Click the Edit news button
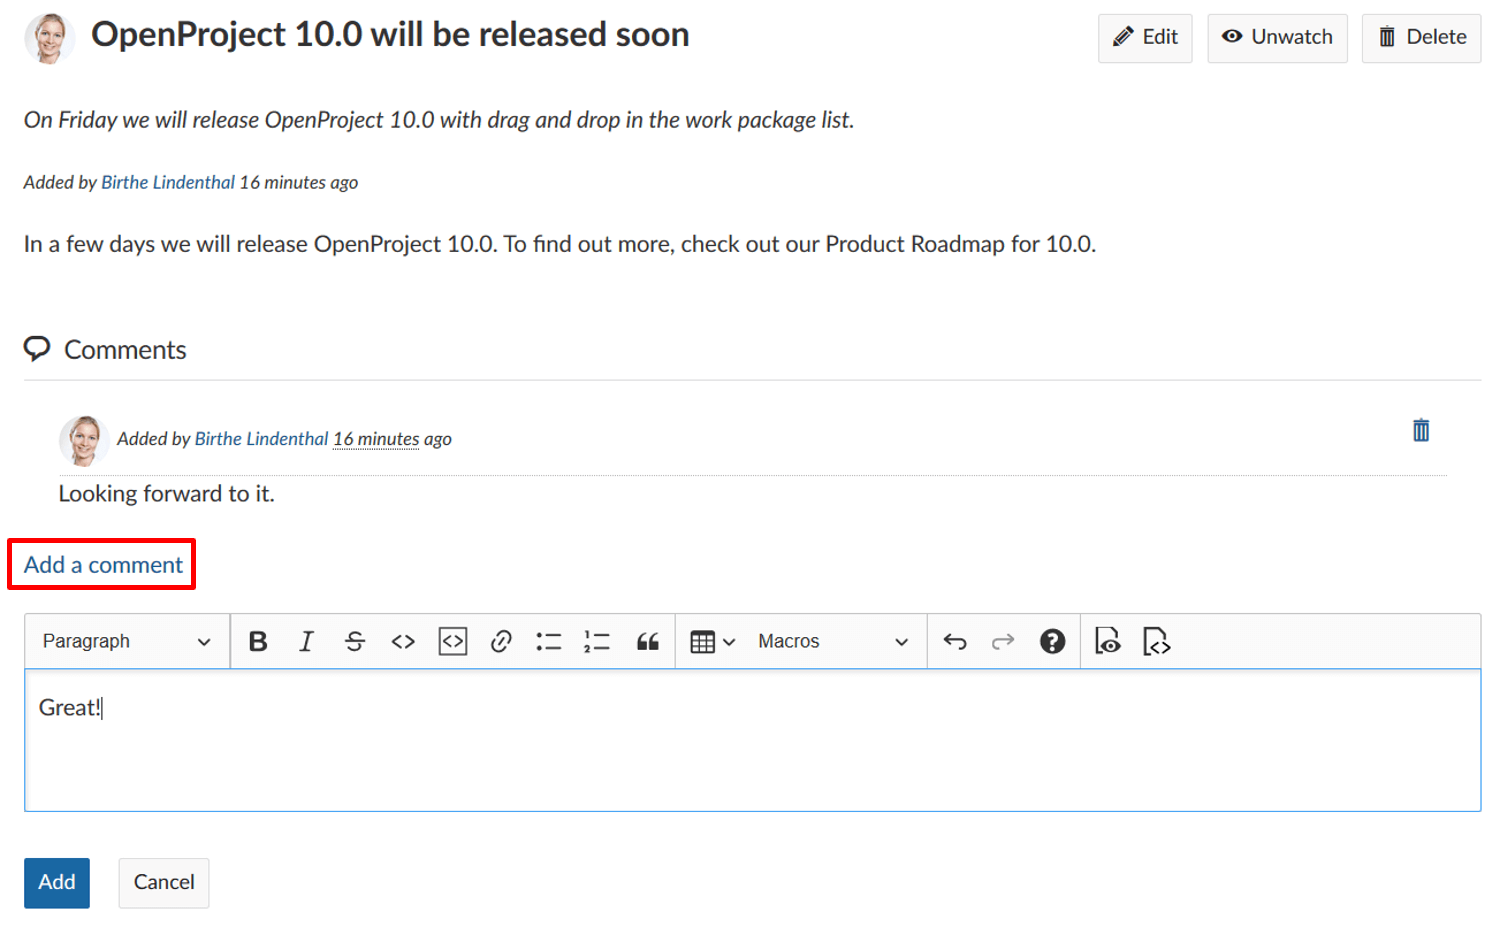Screen dimensions: 1500x927 point(1145,38)
